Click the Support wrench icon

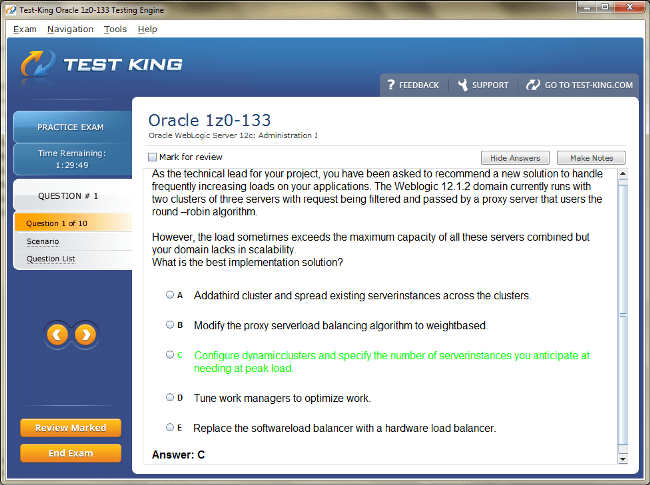click(x=463, y=85)
